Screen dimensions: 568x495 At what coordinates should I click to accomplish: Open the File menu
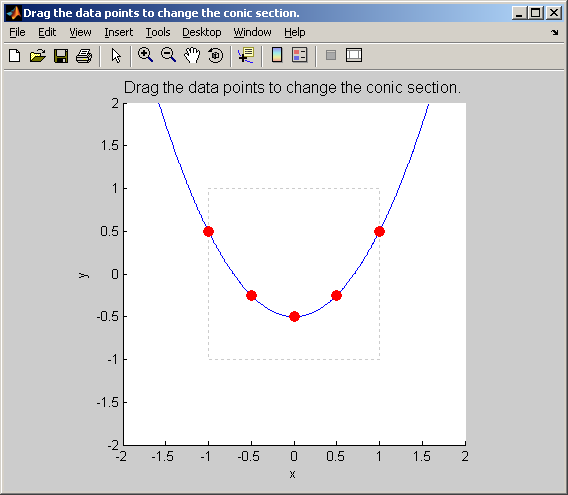tap(17, 32)
